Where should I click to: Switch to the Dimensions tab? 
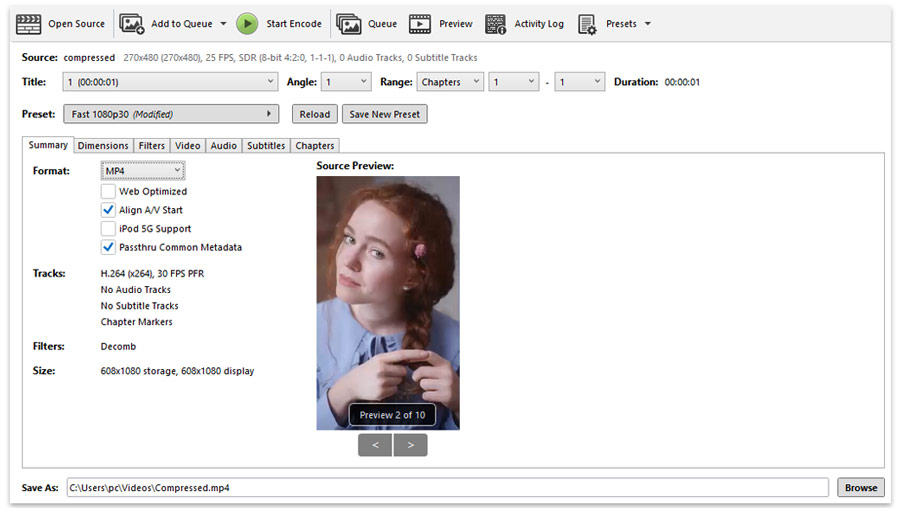pyautogui.click(x=103, y=145)
